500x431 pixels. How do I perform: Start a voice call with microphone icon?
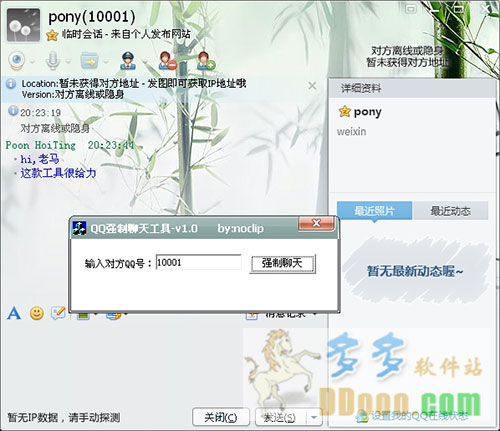coord(52,61)
